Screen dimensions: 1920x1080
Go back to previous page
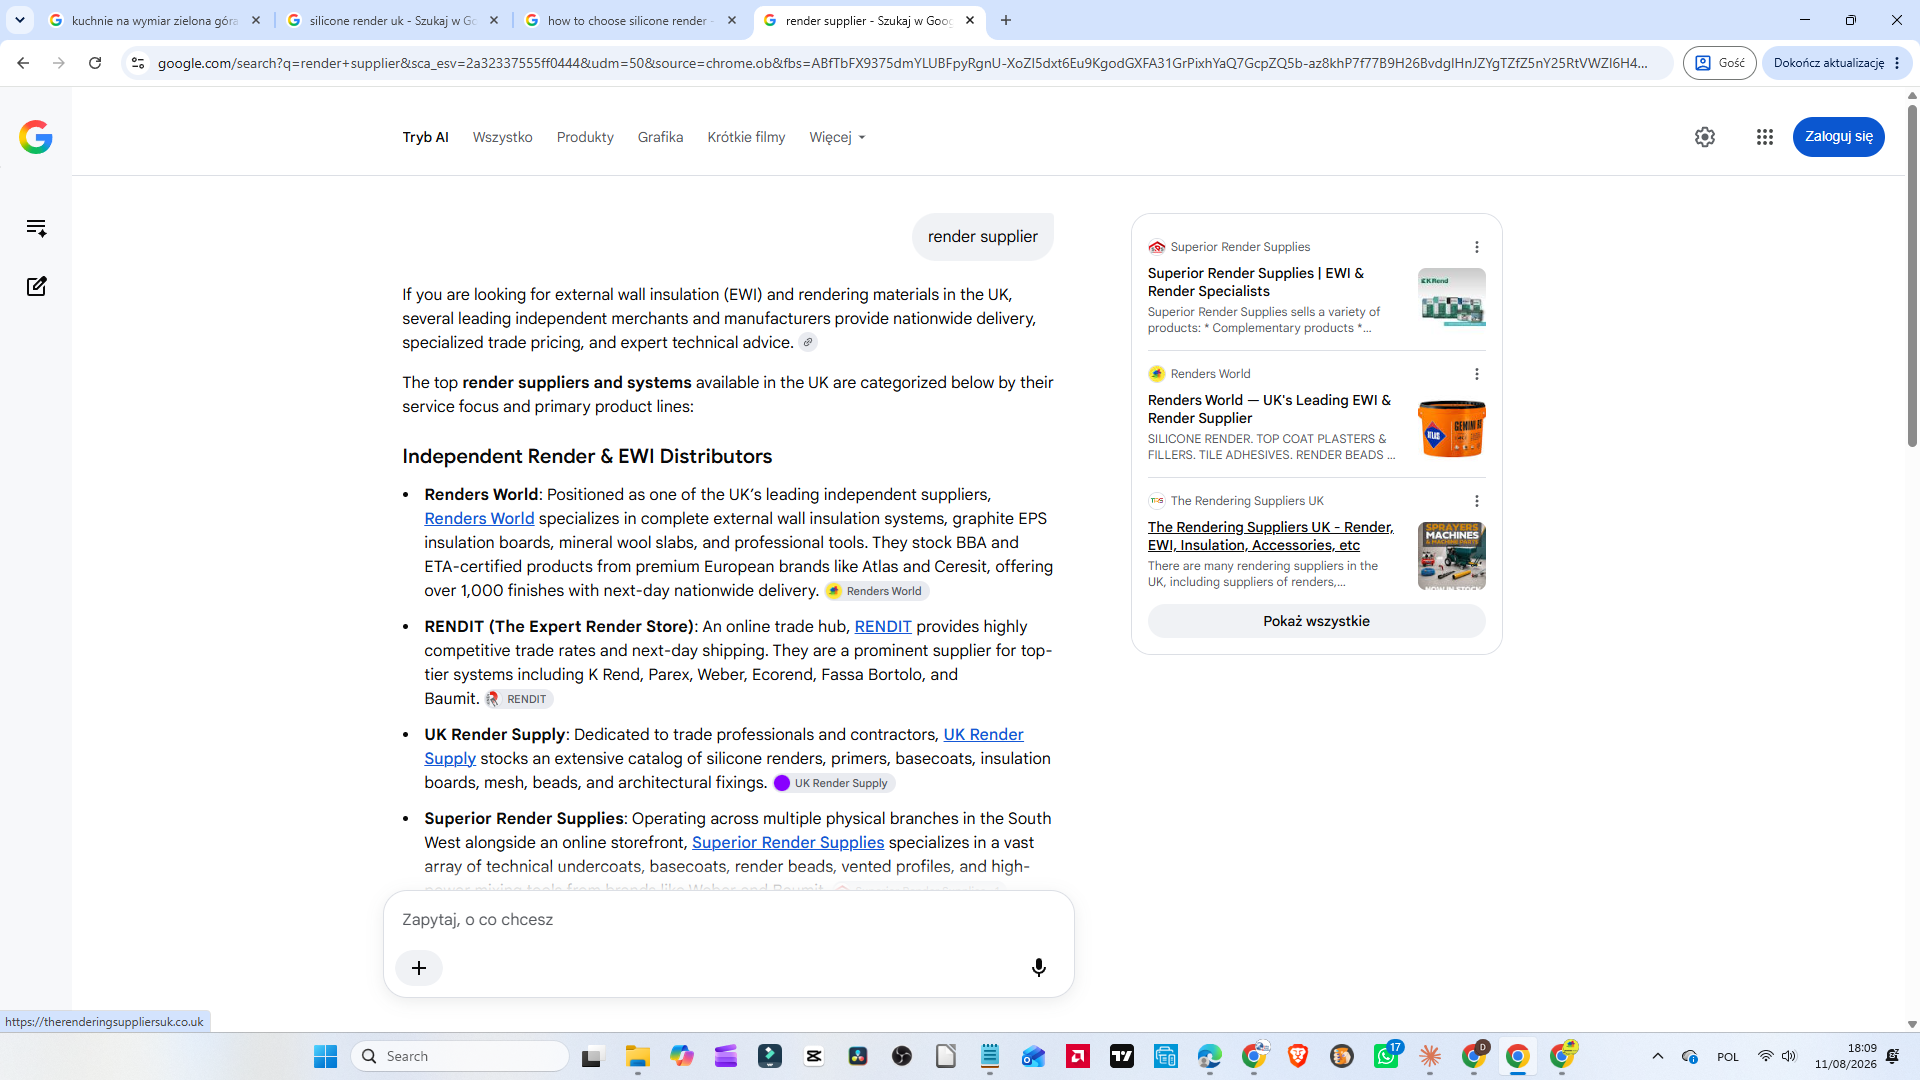coord(23,63)
